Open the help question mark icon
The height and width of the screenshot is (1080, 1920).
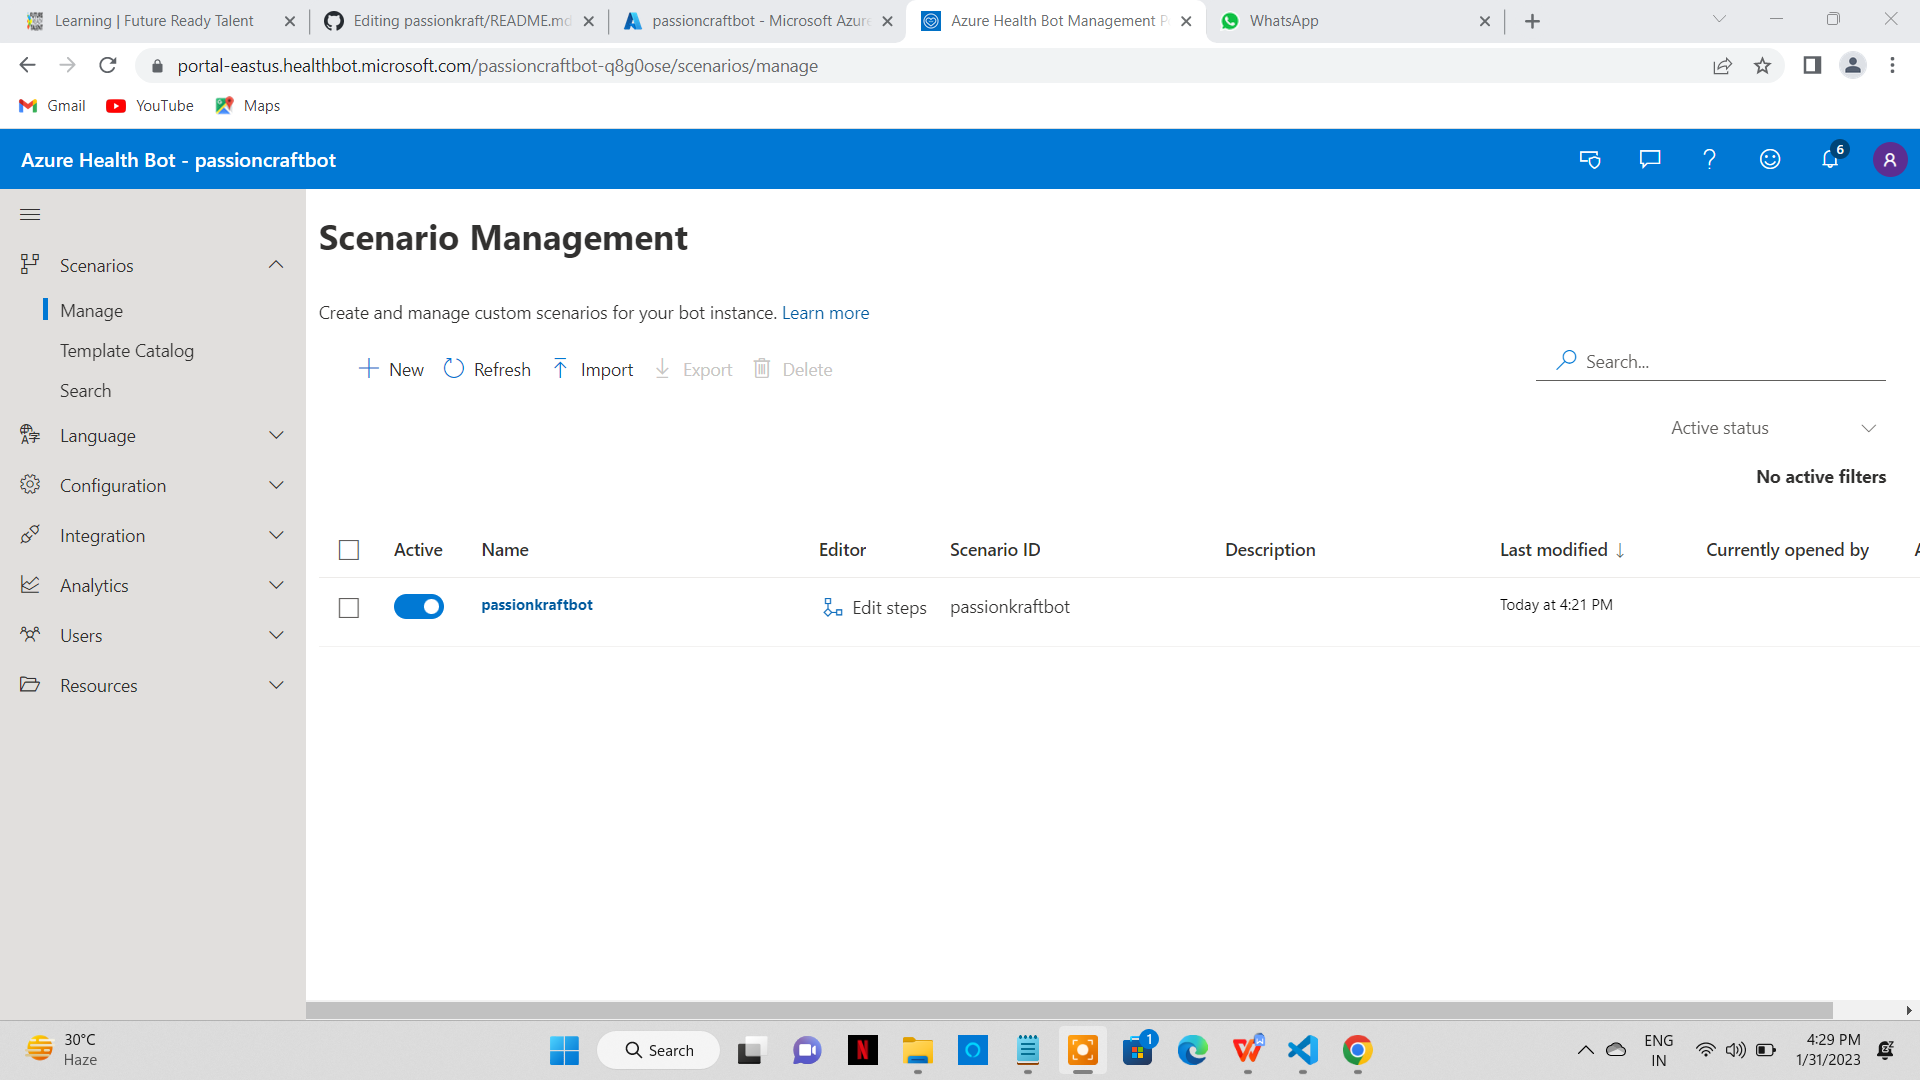[x=1709, y=159]
